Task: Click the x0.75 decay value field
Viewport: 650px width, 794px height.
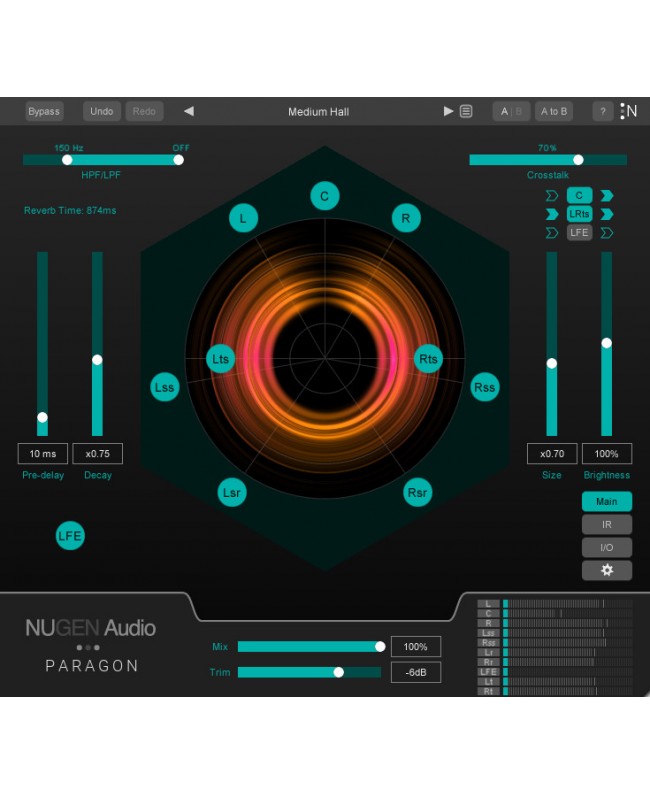Action: 98,454
